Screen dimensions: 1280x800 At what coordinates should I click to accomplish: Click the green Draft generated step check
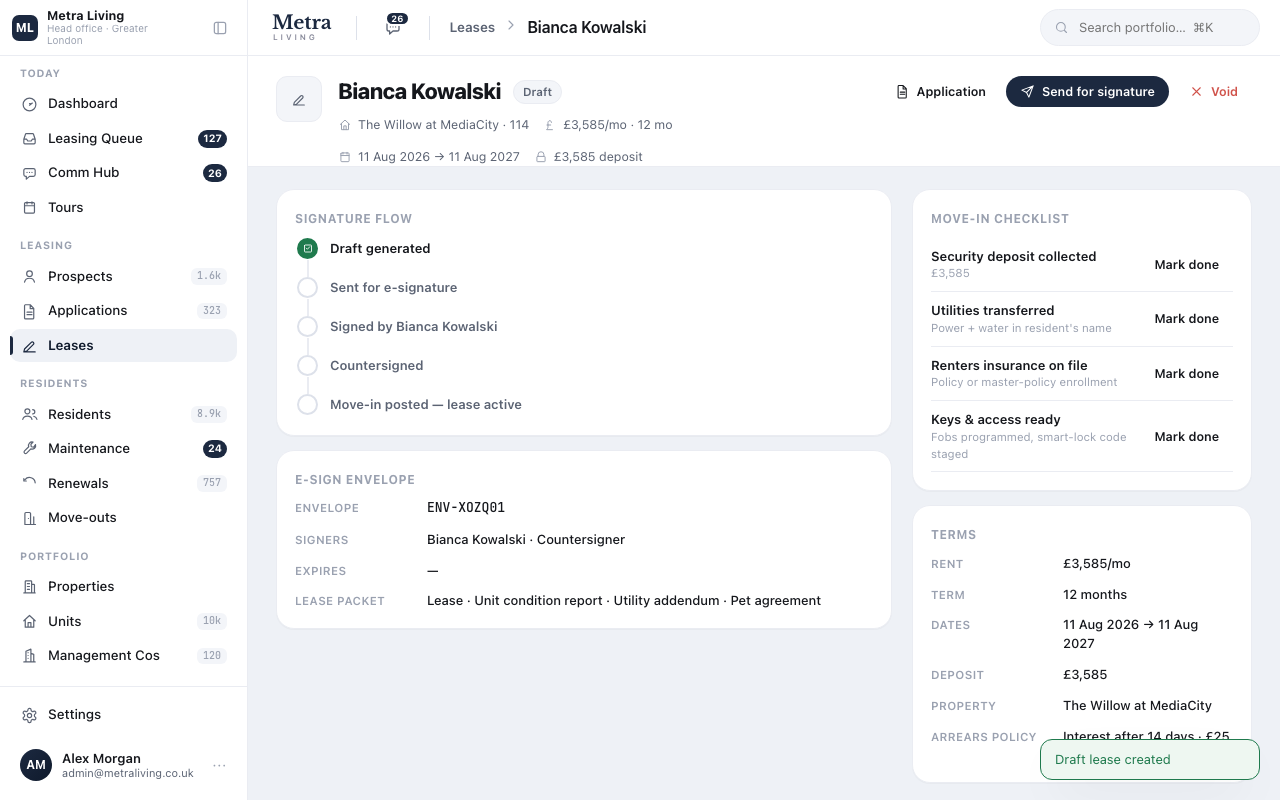pyautogui.click(x=307, y=249)
